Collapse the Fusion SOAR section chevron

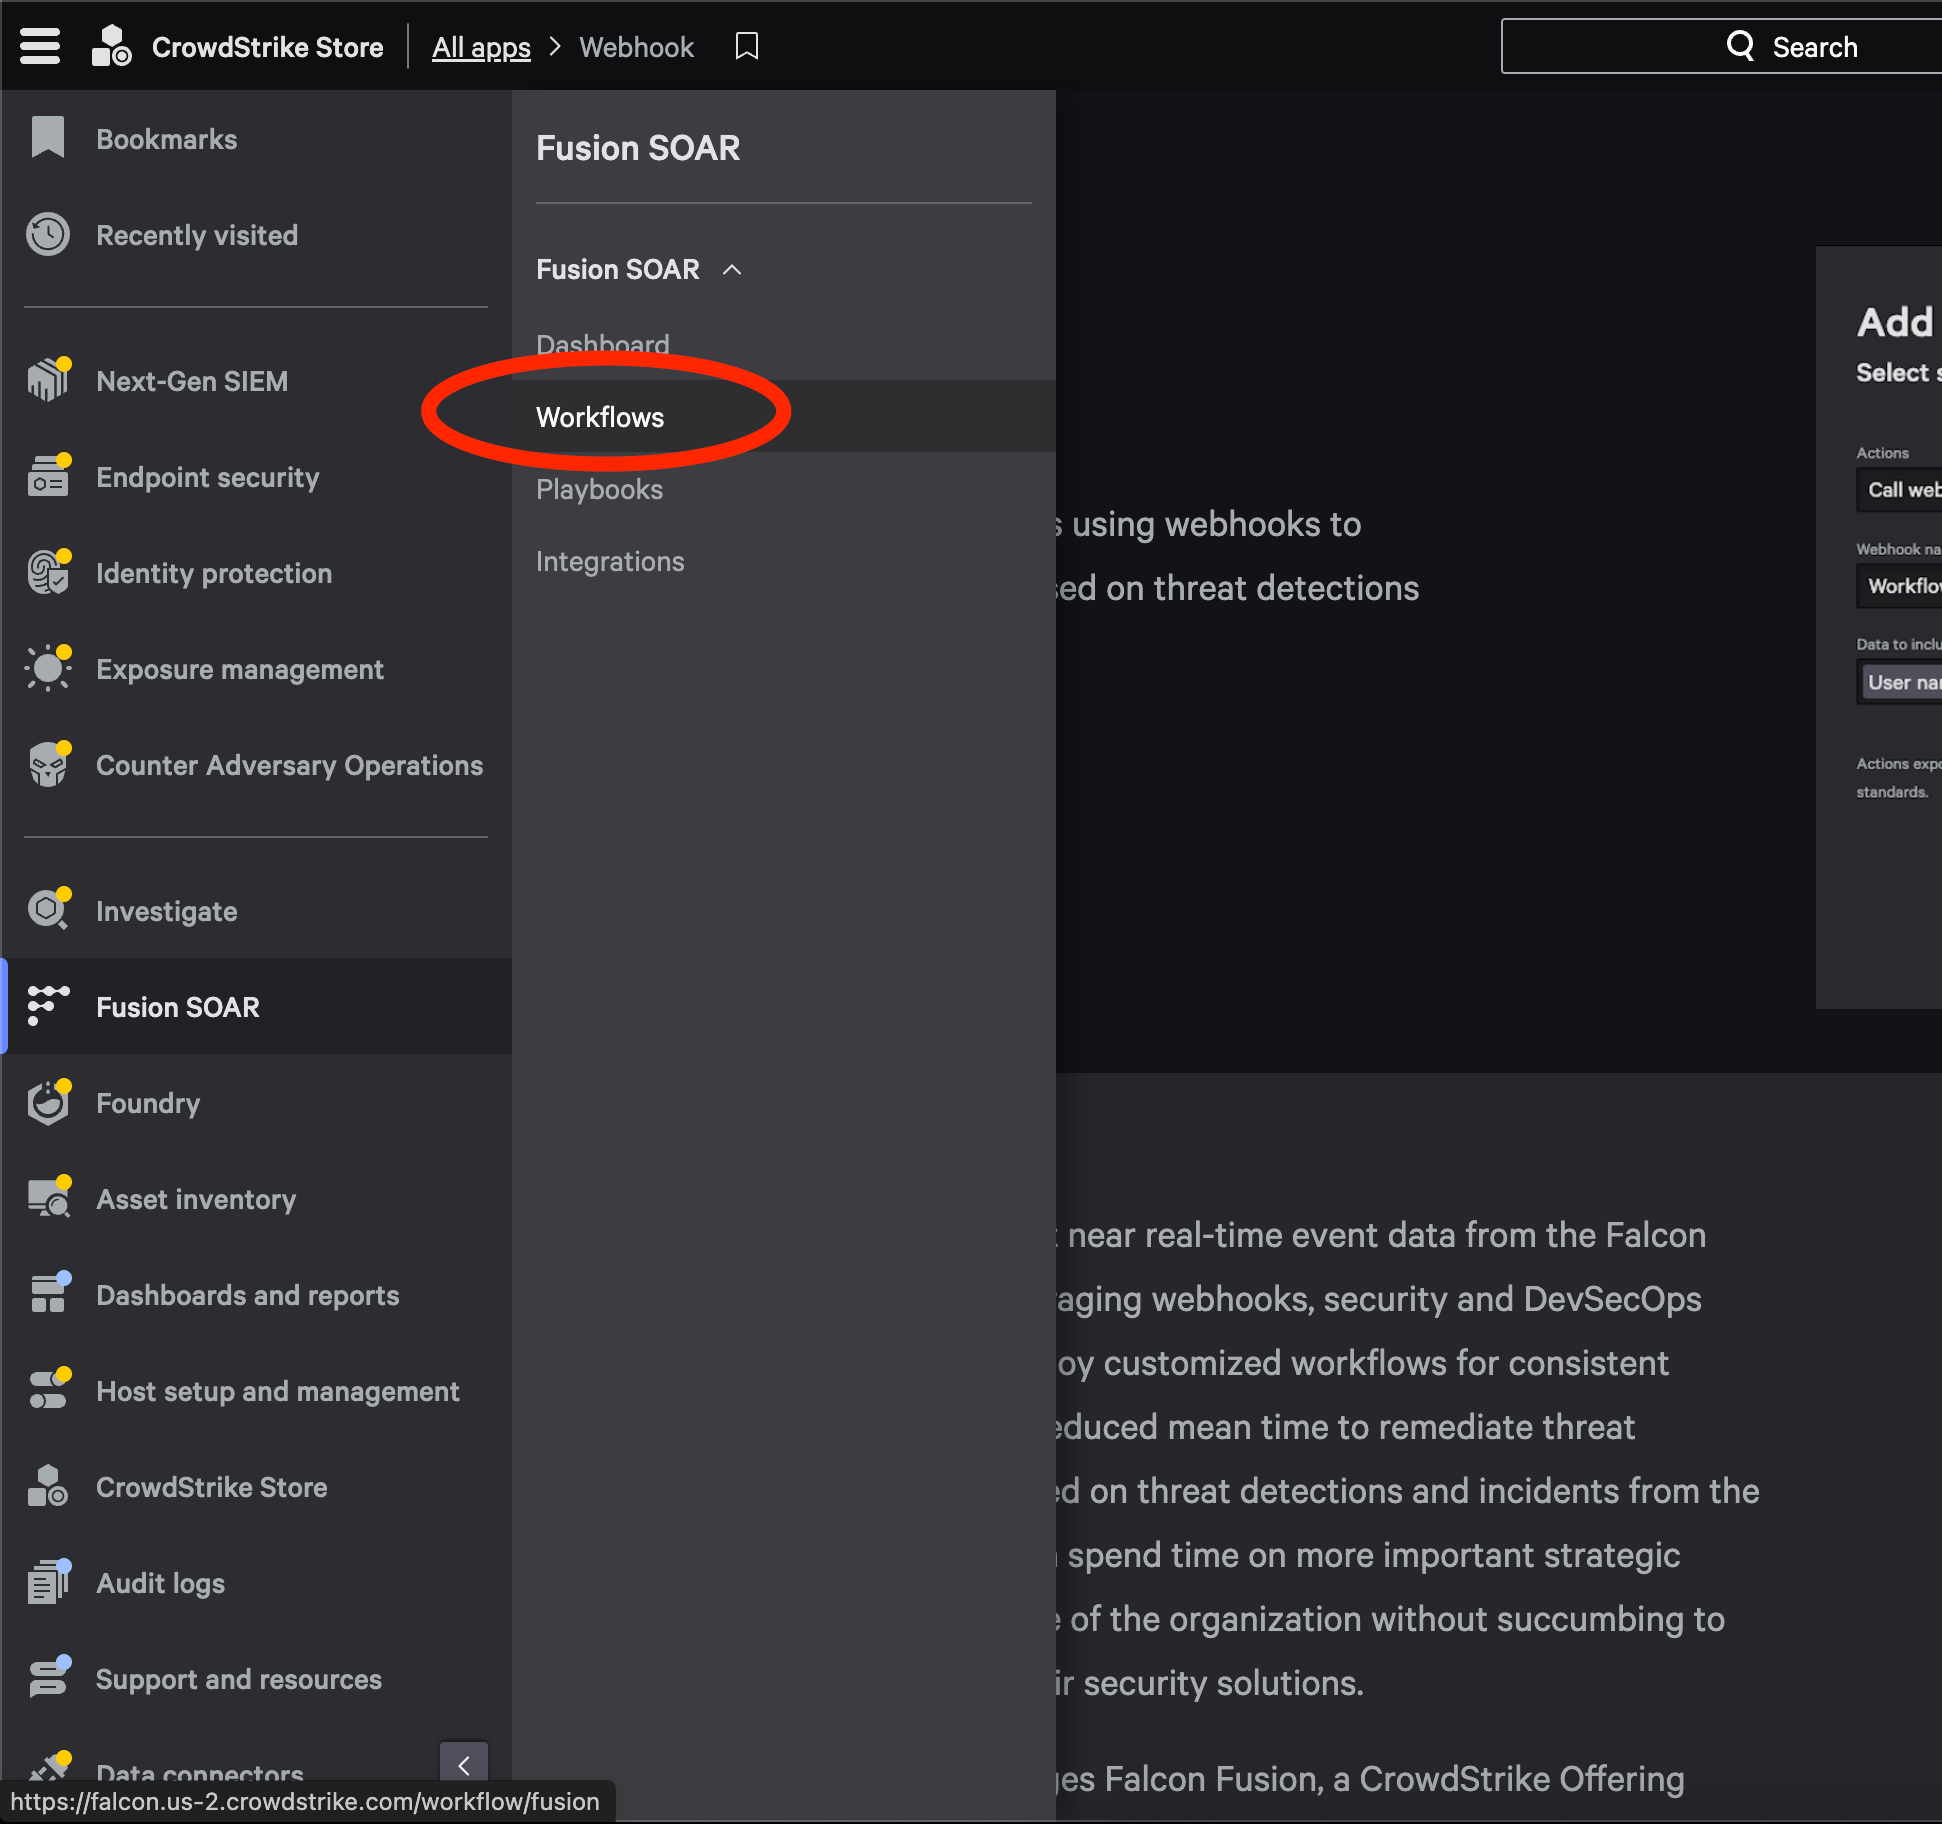733,269
